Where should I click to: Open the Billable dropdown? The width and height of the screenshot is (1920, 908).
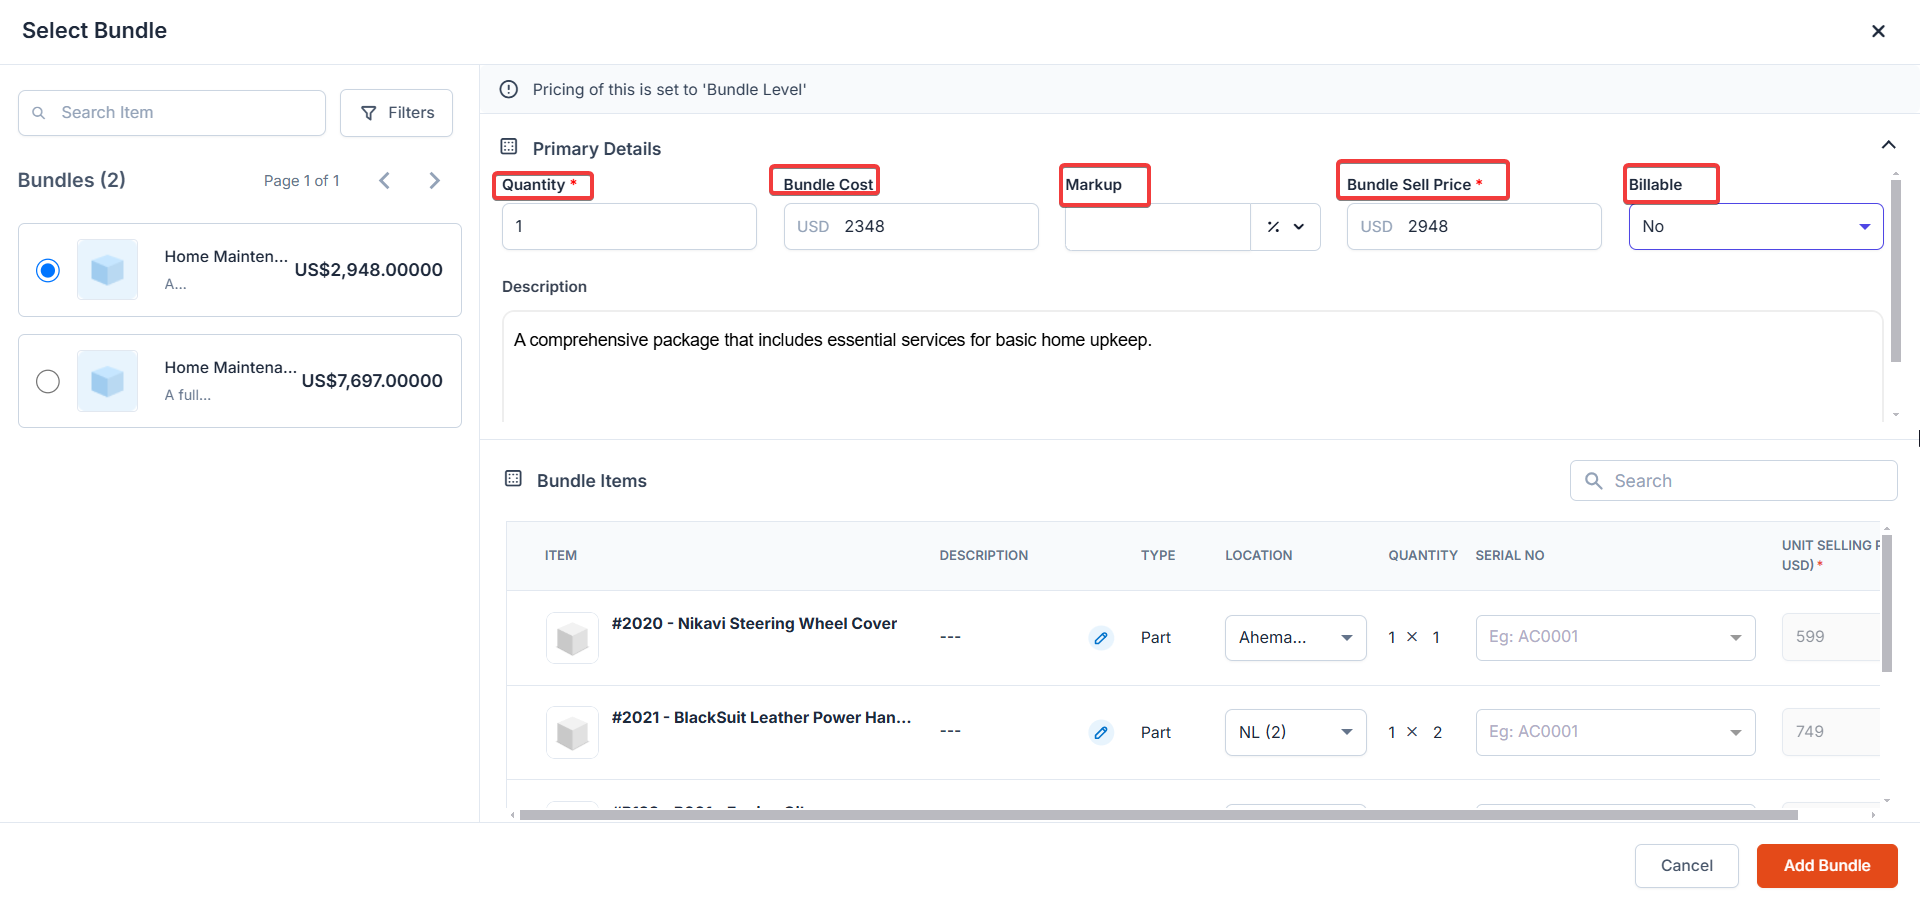(x=1756, y=227)
